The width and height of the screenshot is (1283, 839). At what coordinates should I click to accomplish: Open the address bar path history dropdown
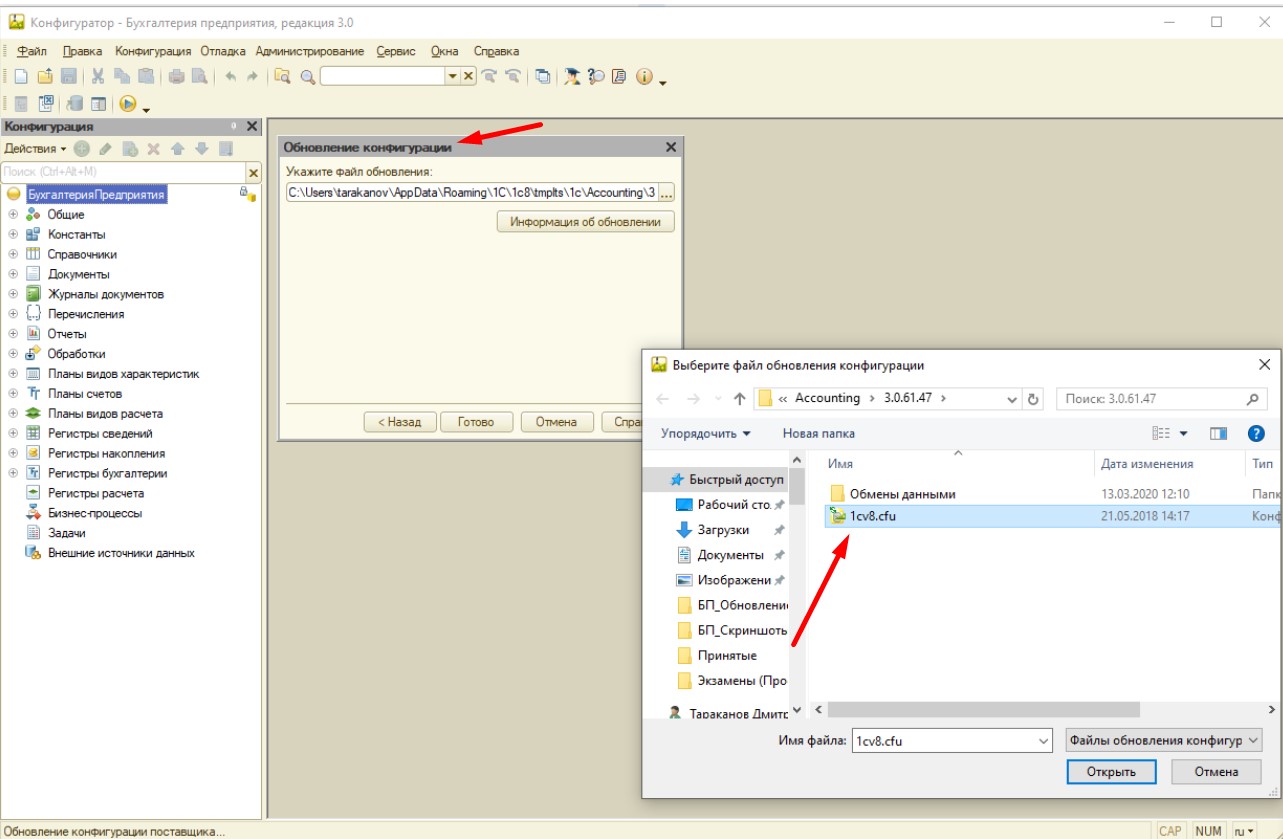(x=1012, y=398)
